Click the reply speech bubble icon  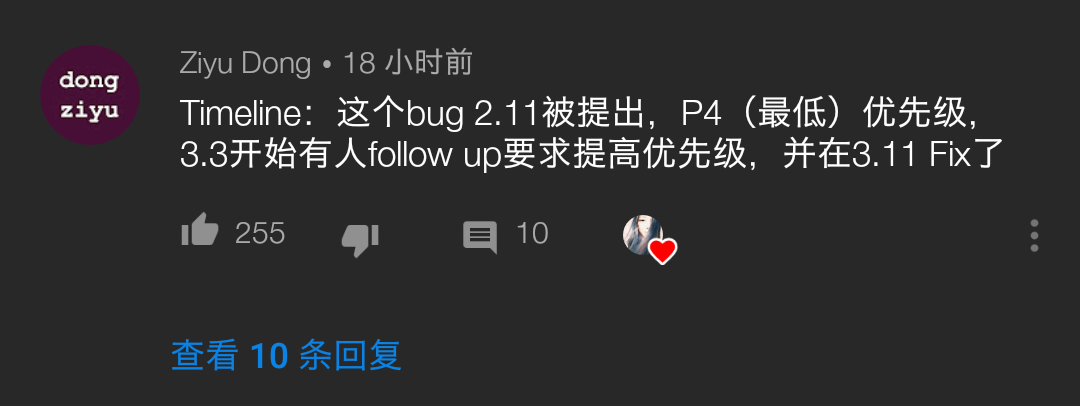pyautogui.click(x=480, y=237)
